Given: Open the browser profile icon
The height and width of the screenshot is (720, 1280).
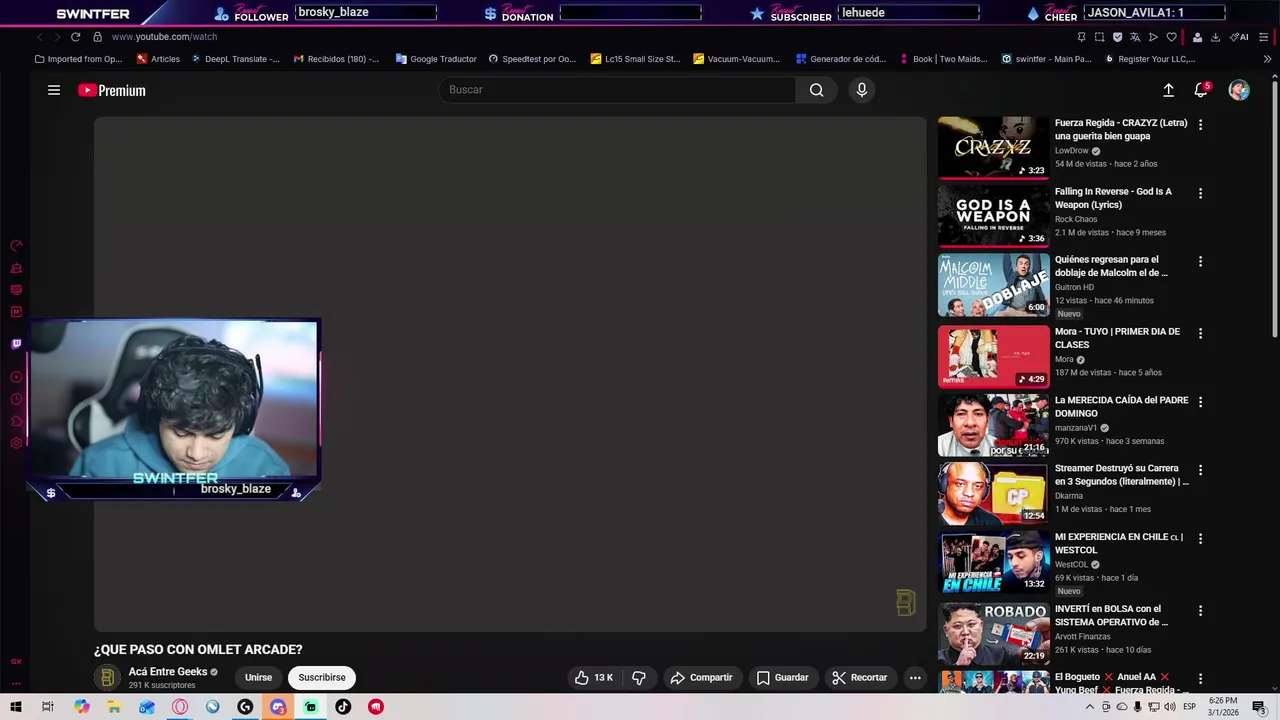Looking at the screenshot, I should click(x=1197, y=37).
